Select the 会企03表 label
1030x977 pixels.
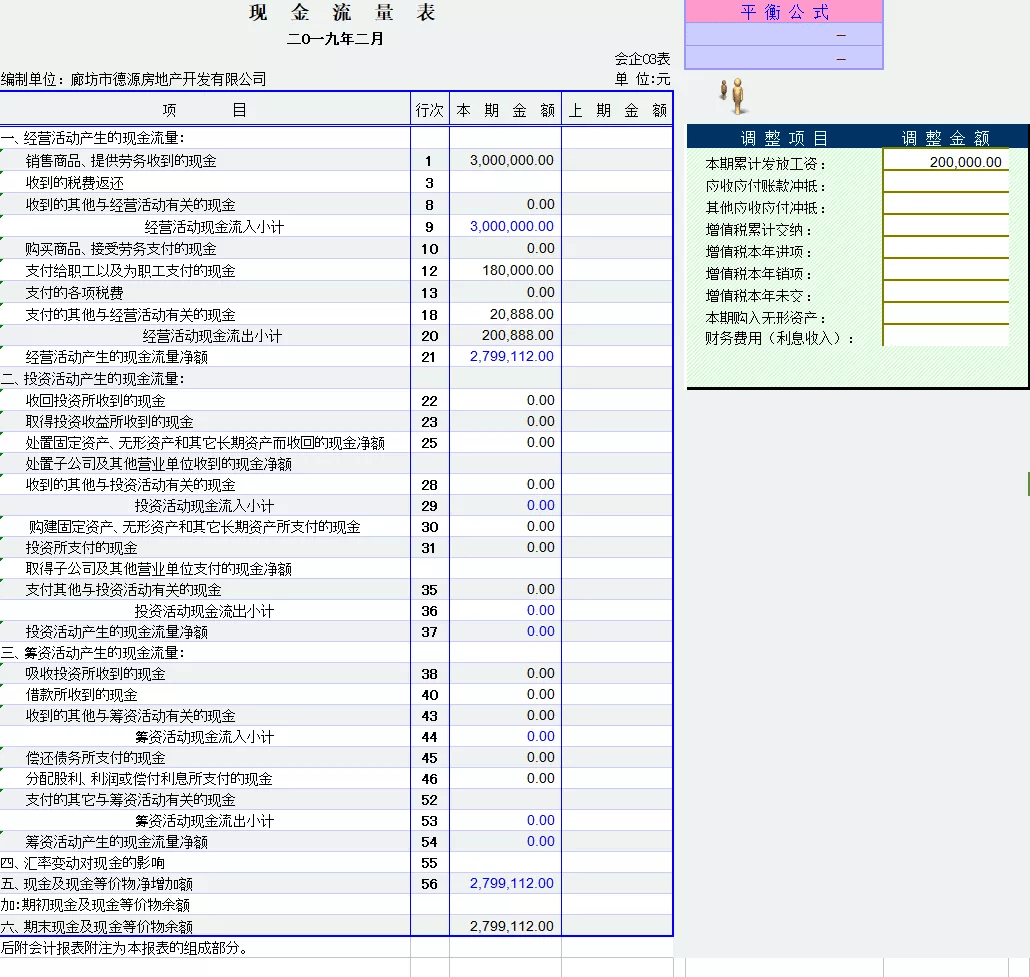(642, 59)
